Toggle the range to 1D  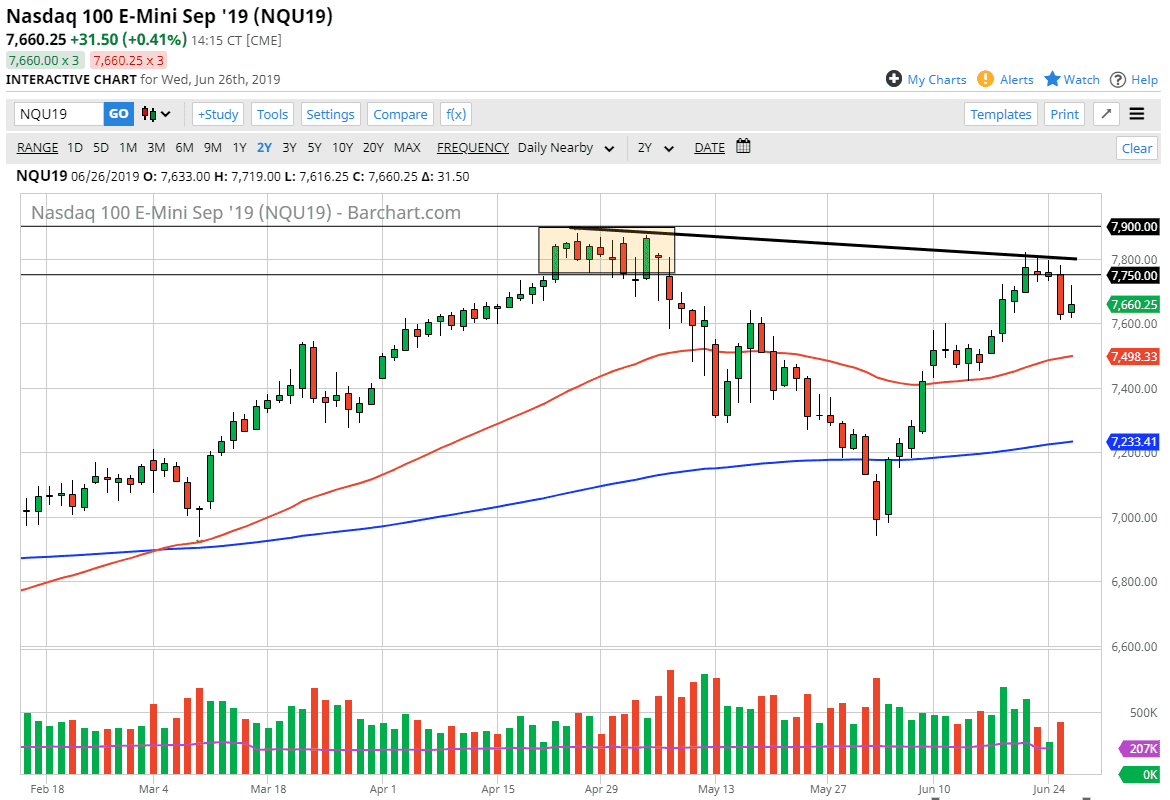point(74,147)
